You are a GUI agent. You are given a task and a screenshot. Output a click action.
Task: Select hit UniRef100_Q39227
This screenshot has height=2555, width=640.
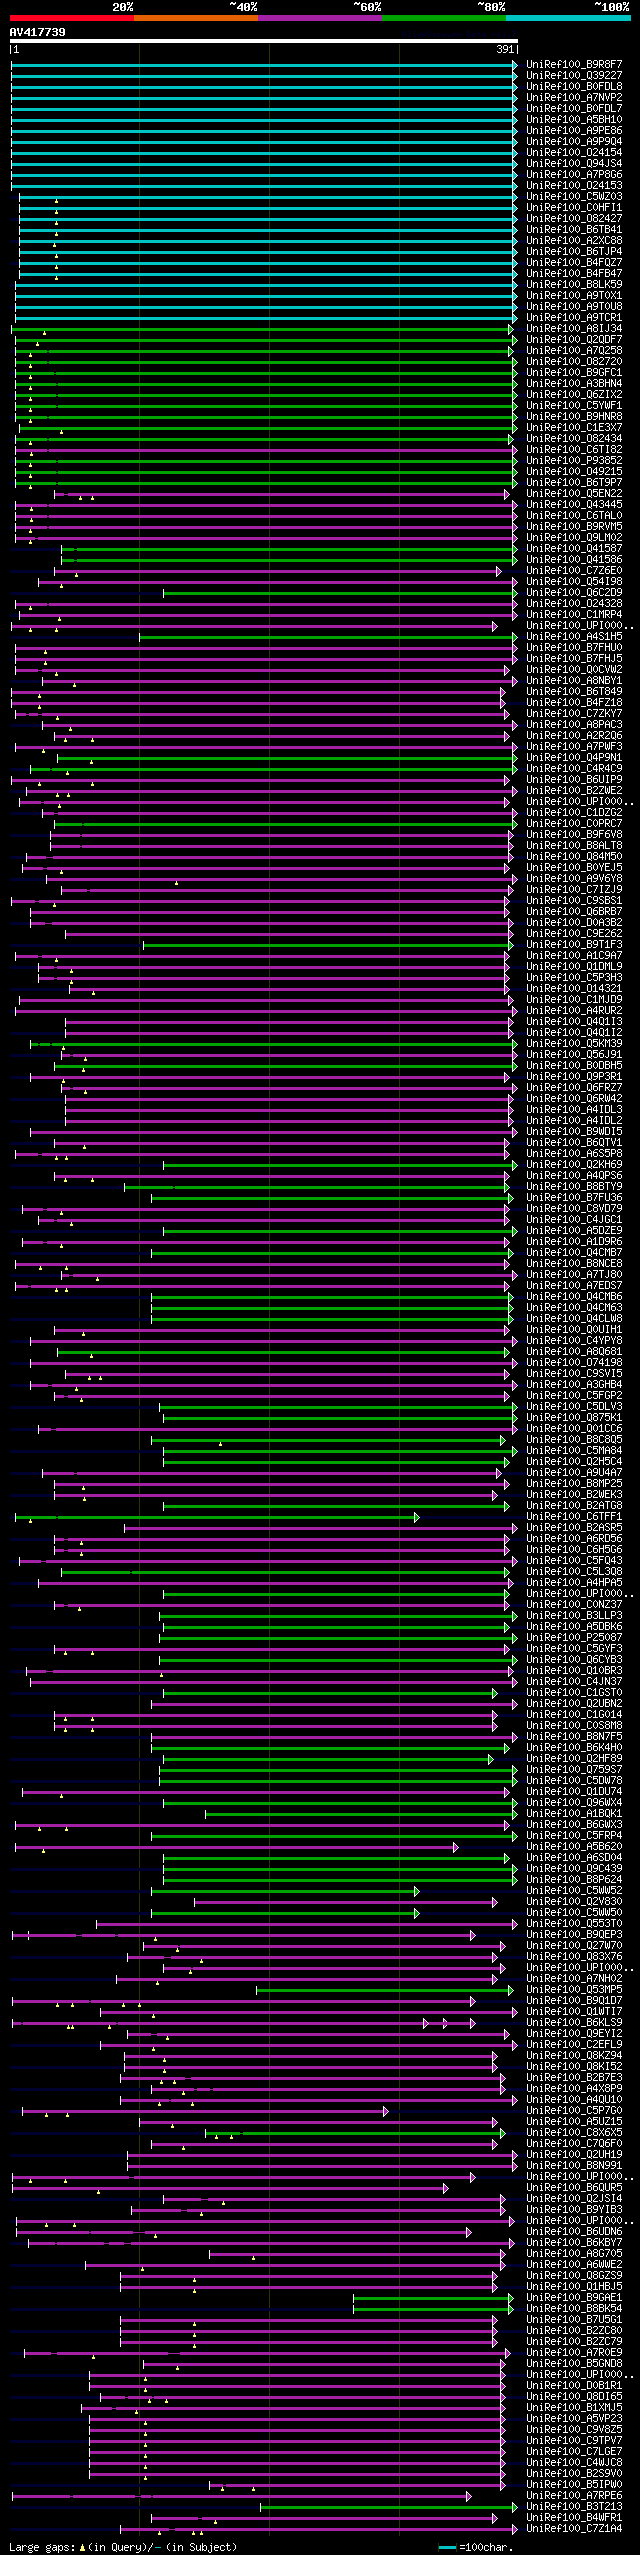[x=574, y=76]
